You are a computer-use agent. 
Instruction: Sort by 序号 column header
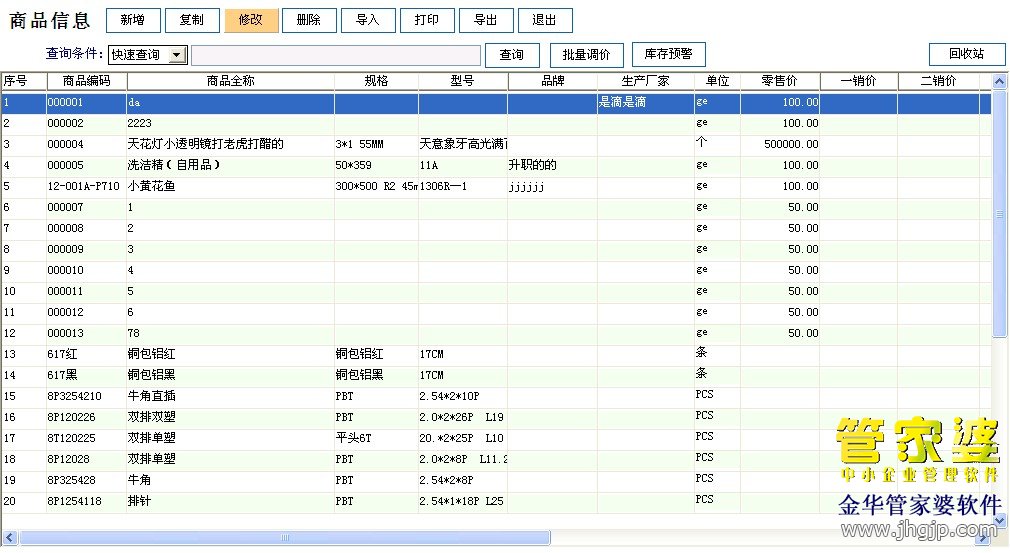pos(23,81)
